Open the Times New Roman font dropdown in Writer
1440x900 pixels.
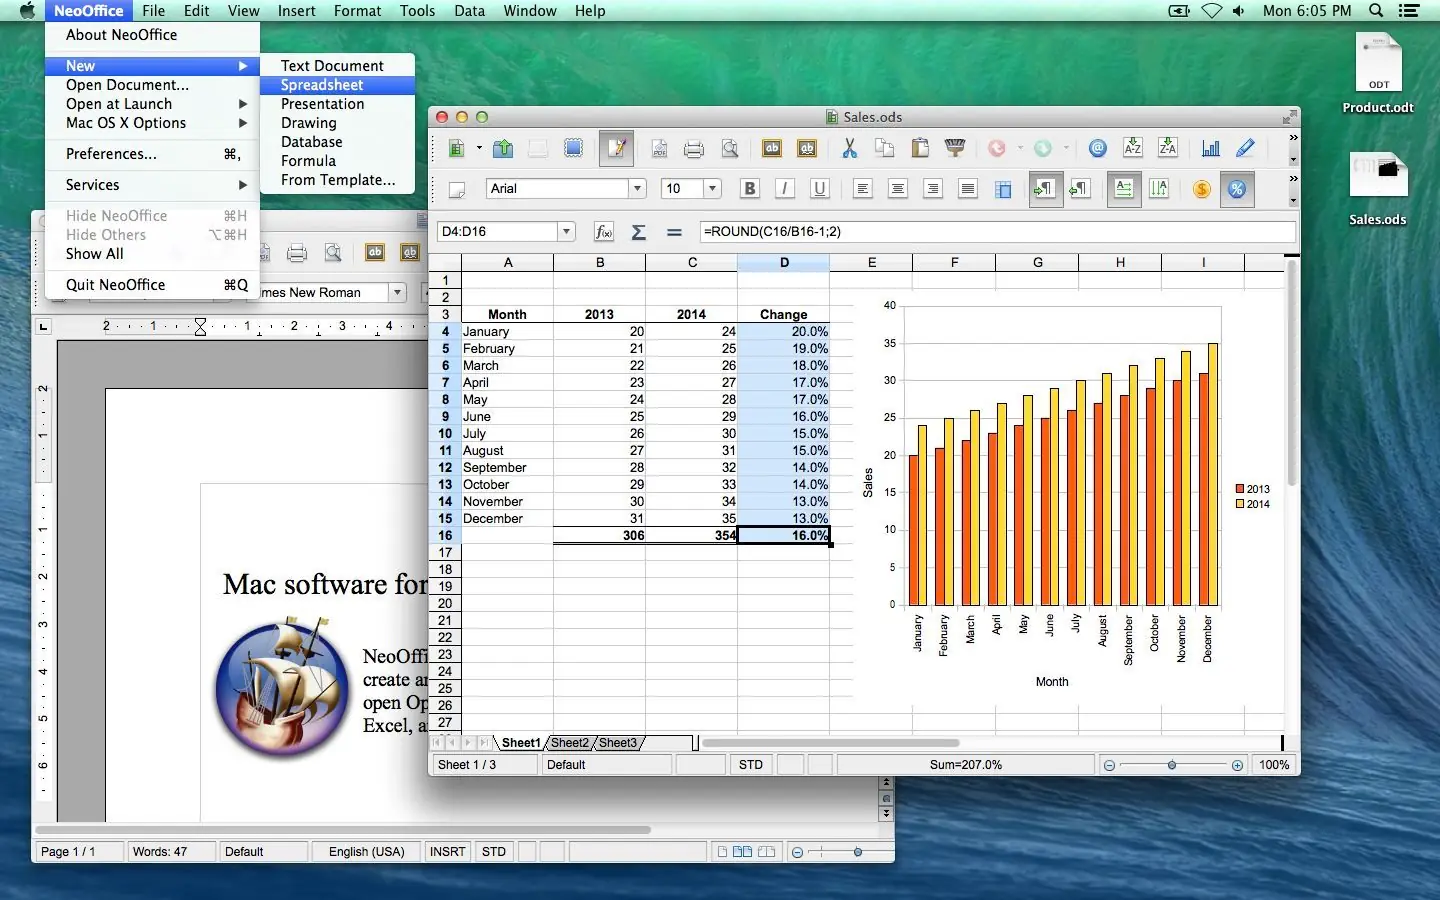click(398, 293)
